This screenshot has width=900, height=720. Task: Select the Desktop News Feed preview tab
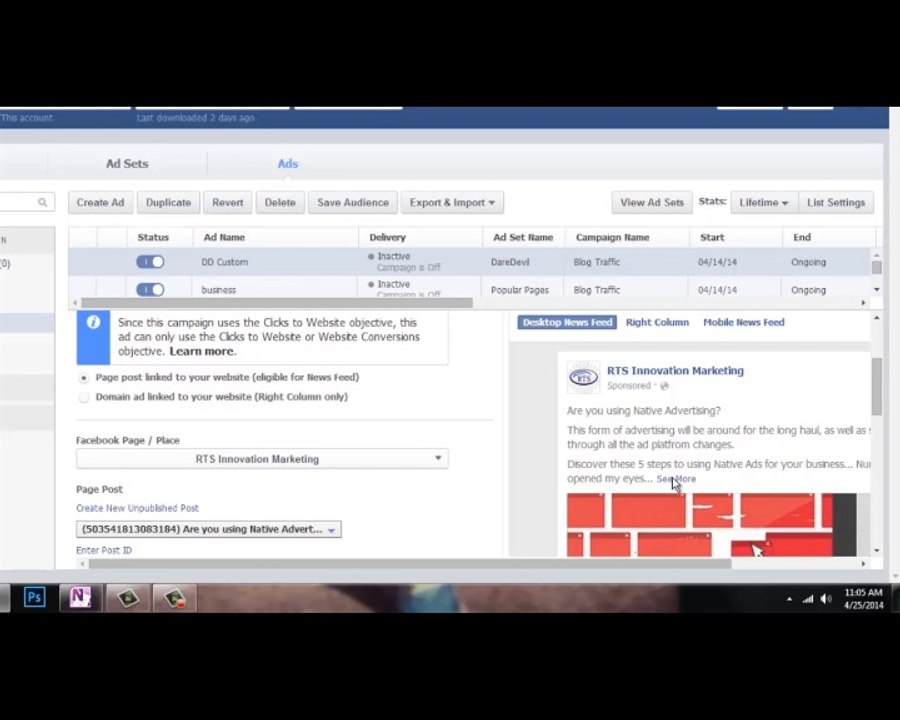(x=567, y=322)
